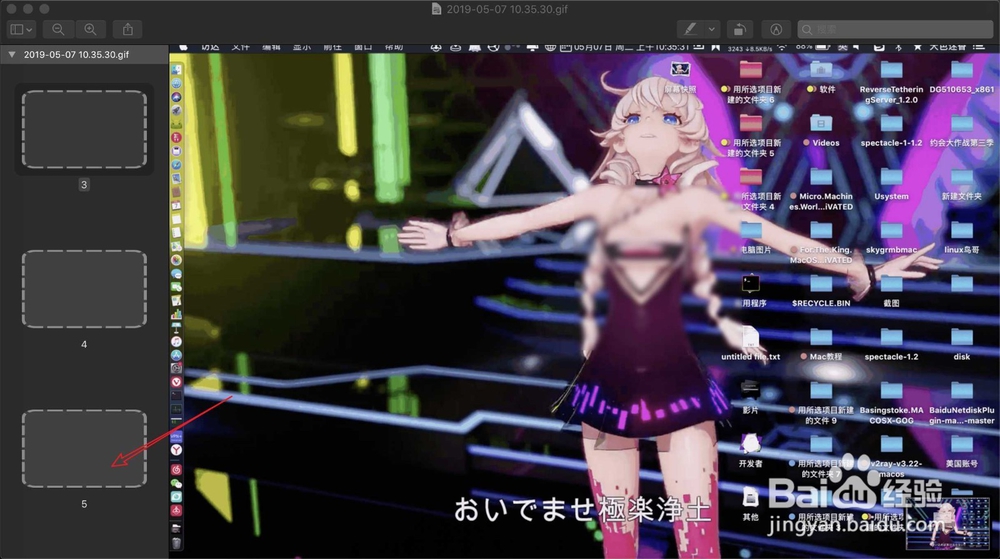
Task: Select the 2019-05-07 10.35.30.gif sidebar row
Action: [84, 55]
